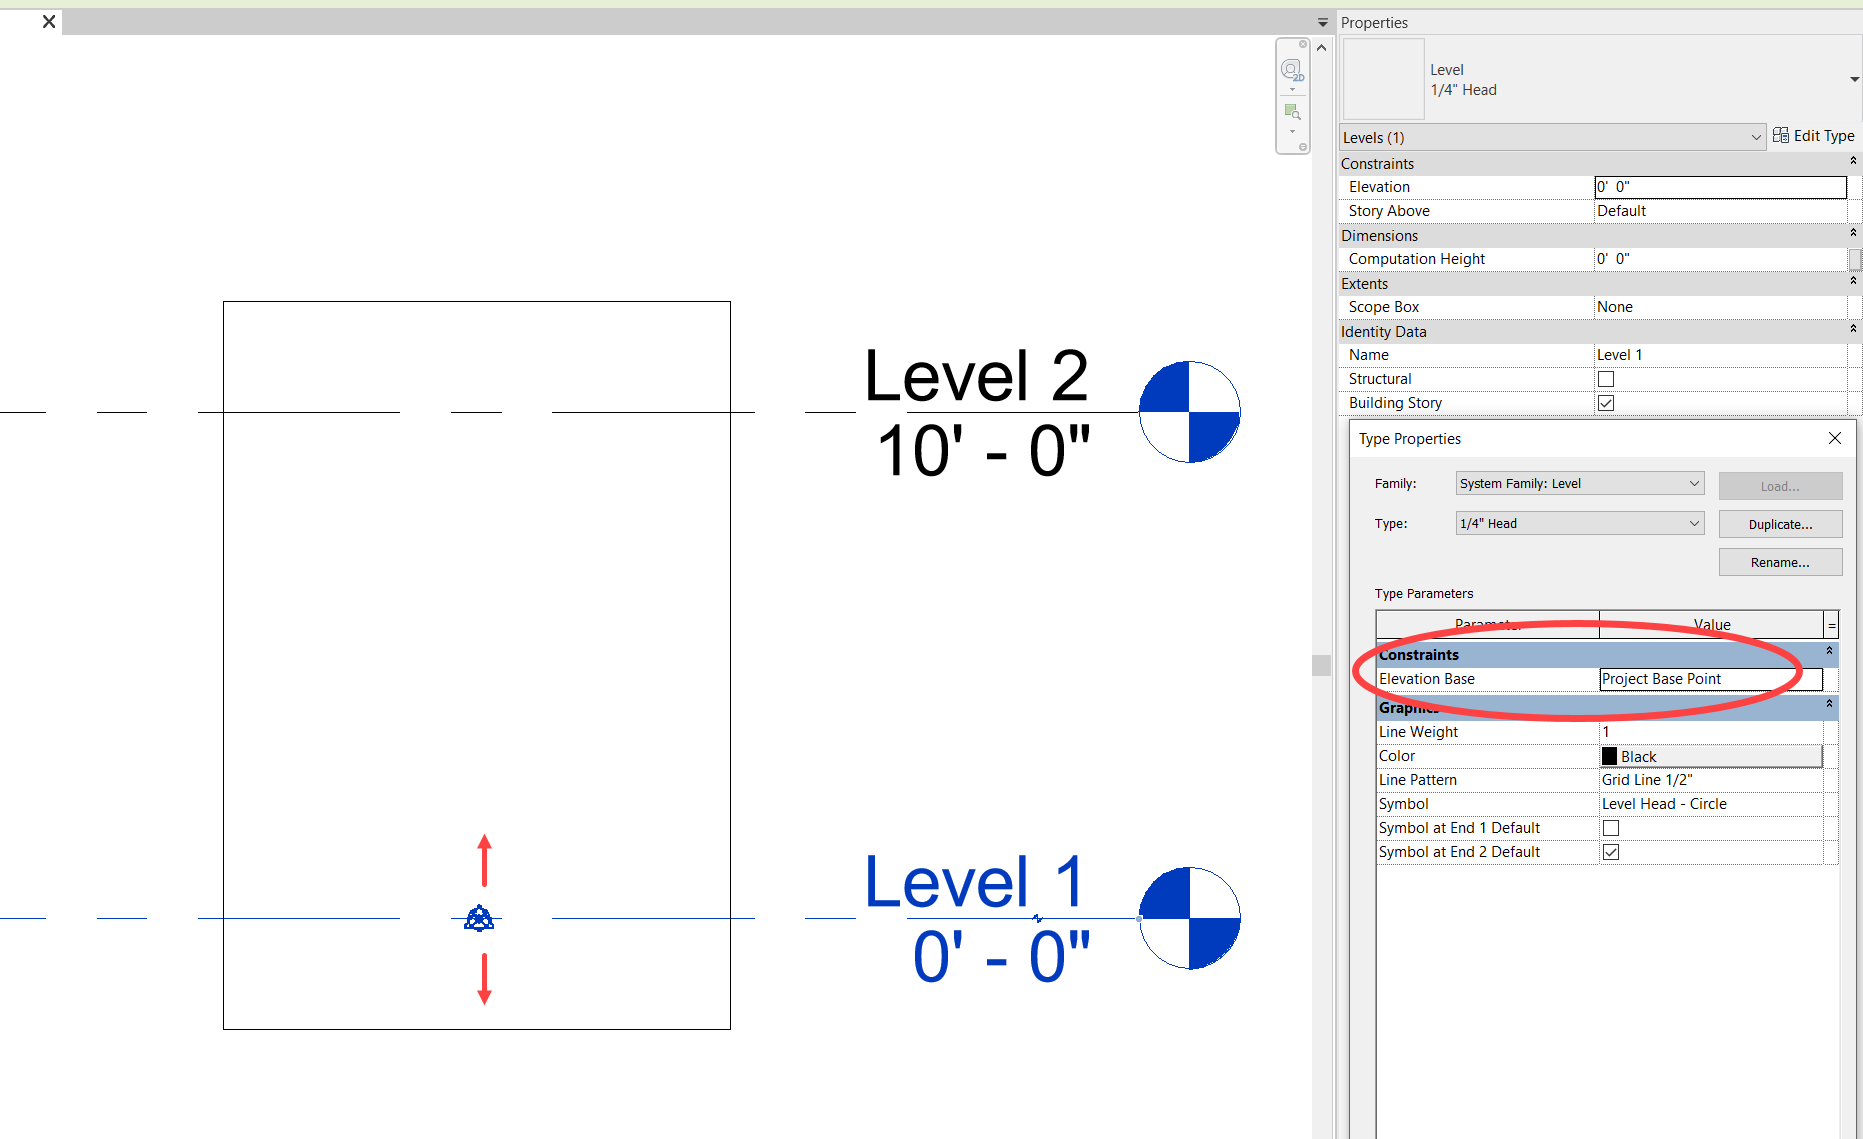Close the Type Properties dialog
1863x1139 pixels.
1834,438
